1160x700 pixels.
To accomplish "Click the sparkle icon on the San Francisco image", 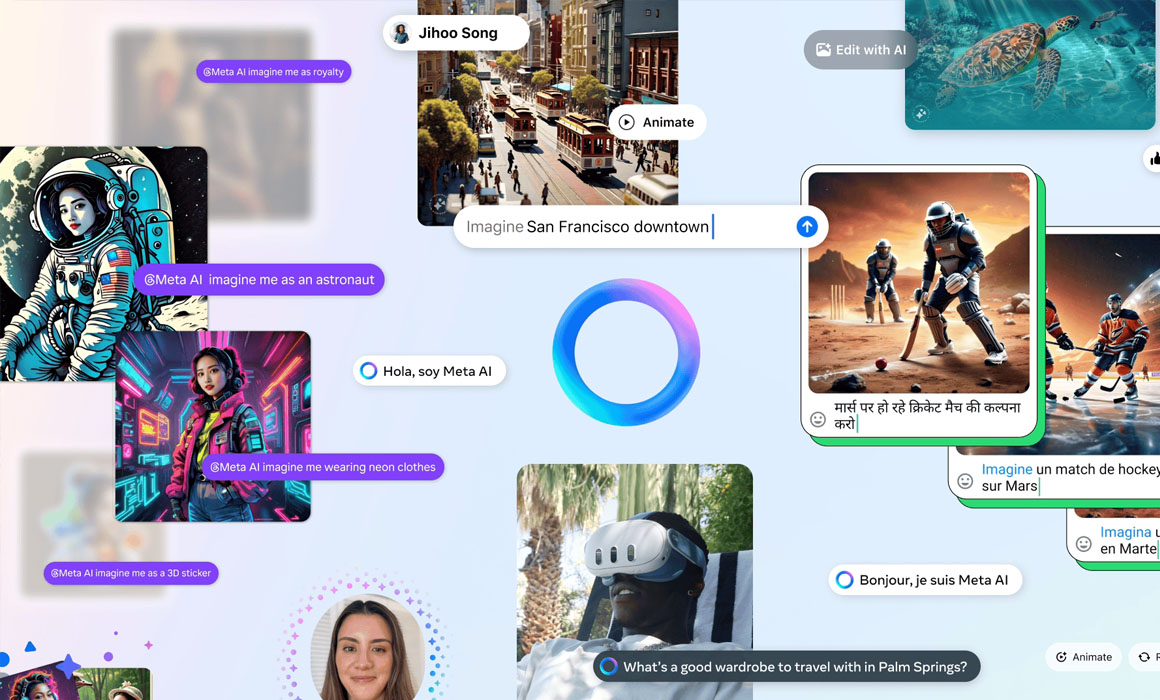I will coord(439,203).
